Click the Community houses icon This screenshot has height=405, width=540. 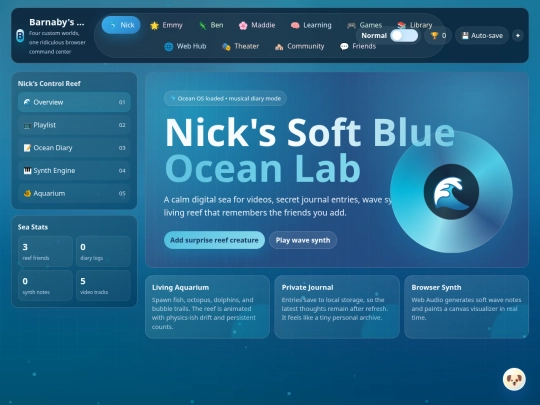(279, 46)
